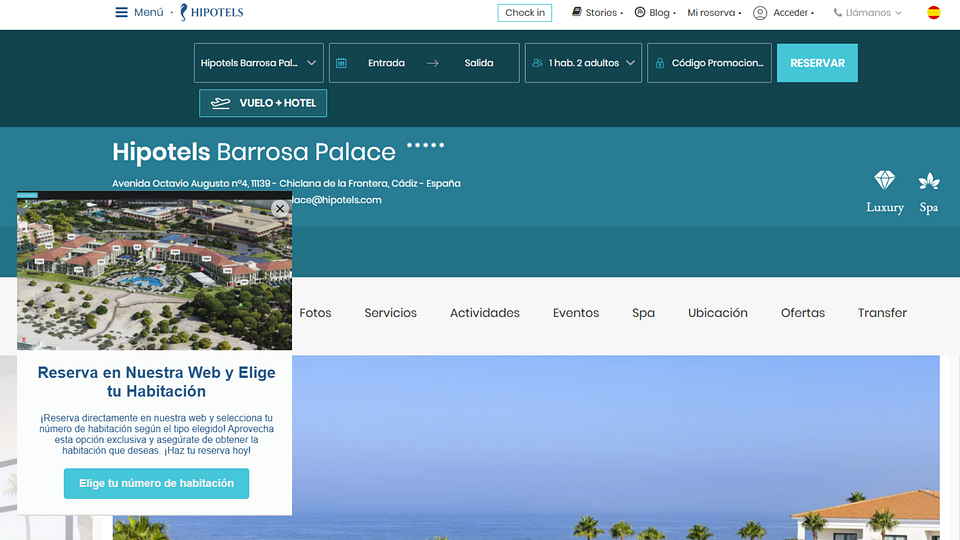Click the guests people icon
The height and width of the screenshot is (540, 960).
(x=537, y=63)
